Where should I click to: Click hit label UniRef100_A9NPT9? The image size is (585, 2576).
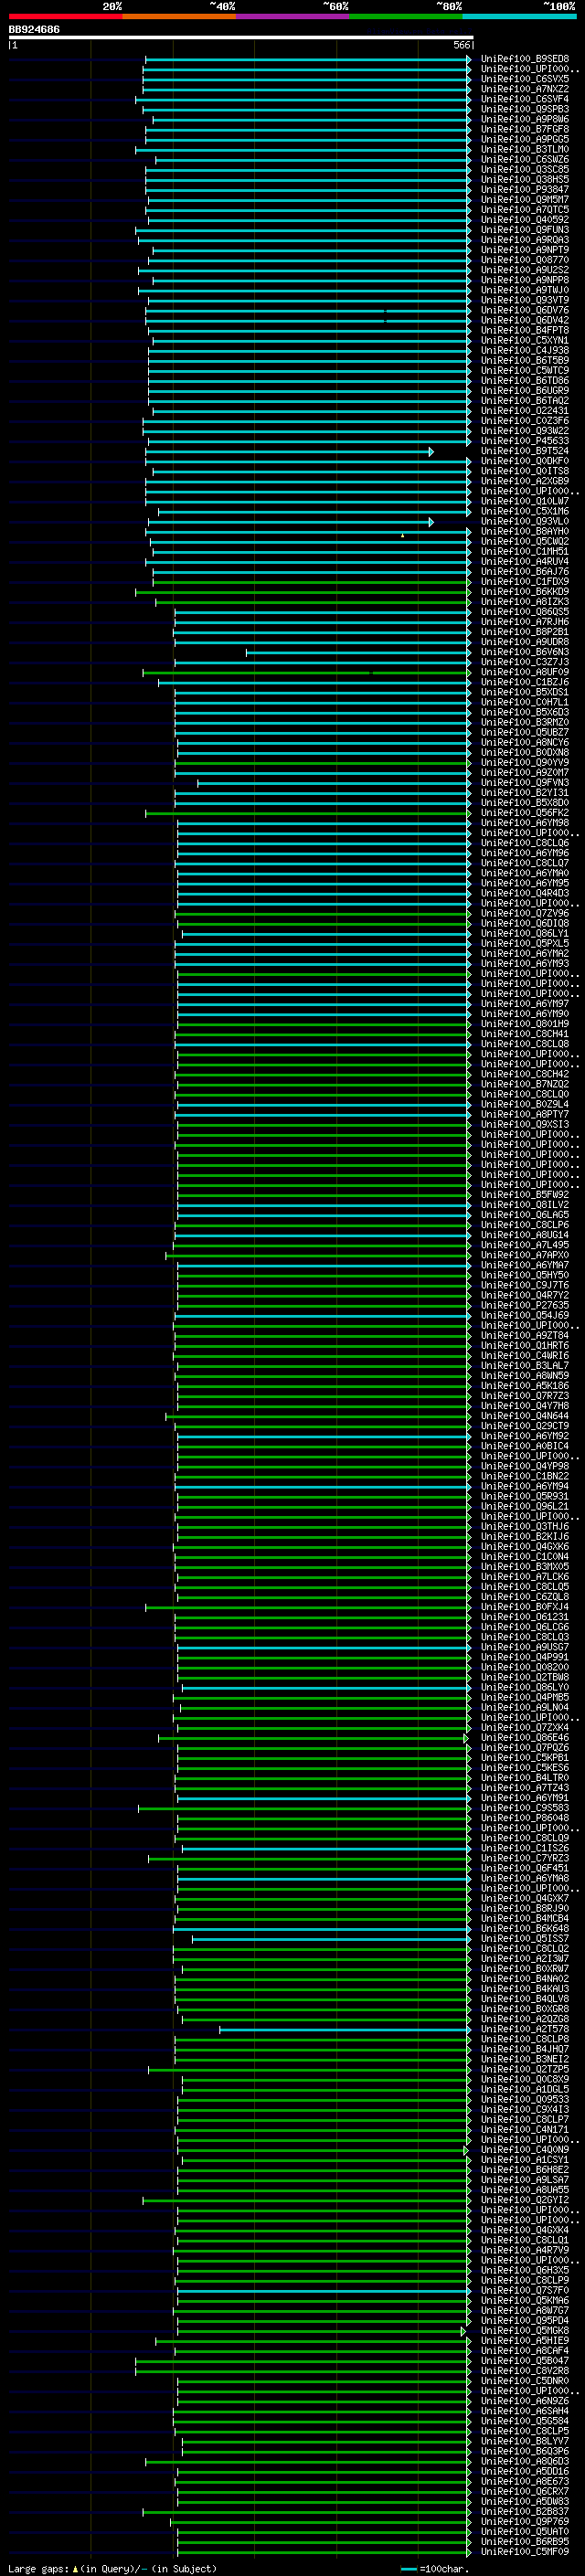pos(525,250)
